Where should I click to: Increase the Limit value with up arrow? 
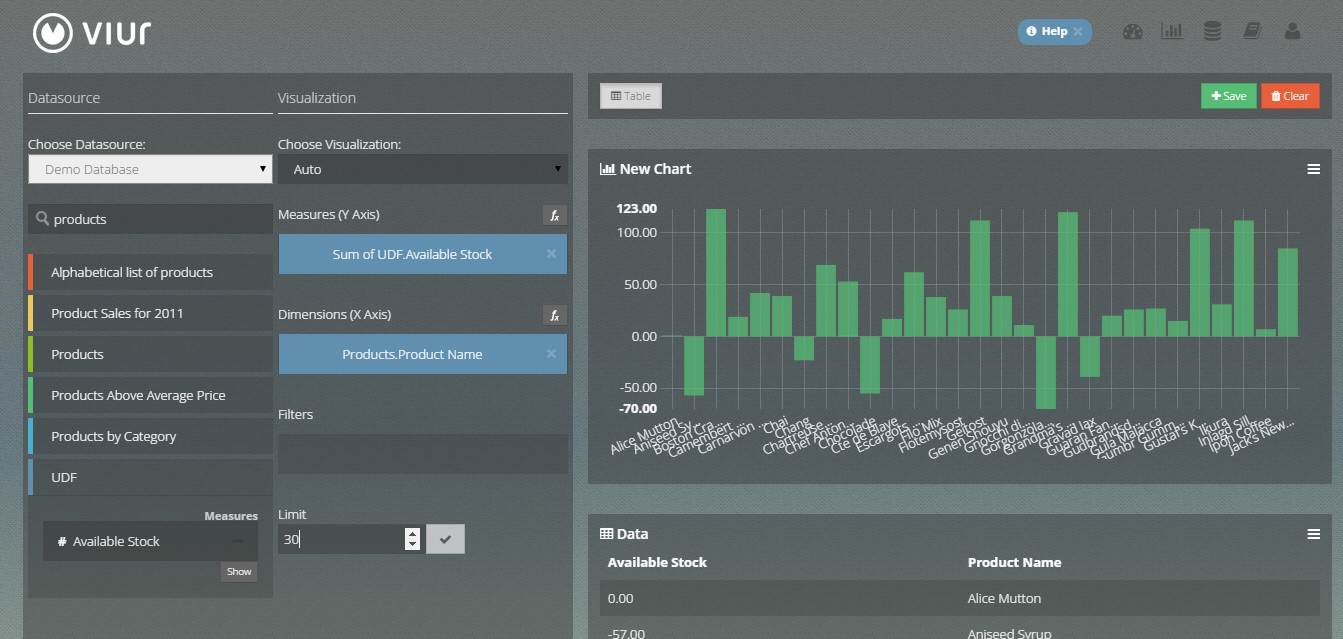coord(412,534)
